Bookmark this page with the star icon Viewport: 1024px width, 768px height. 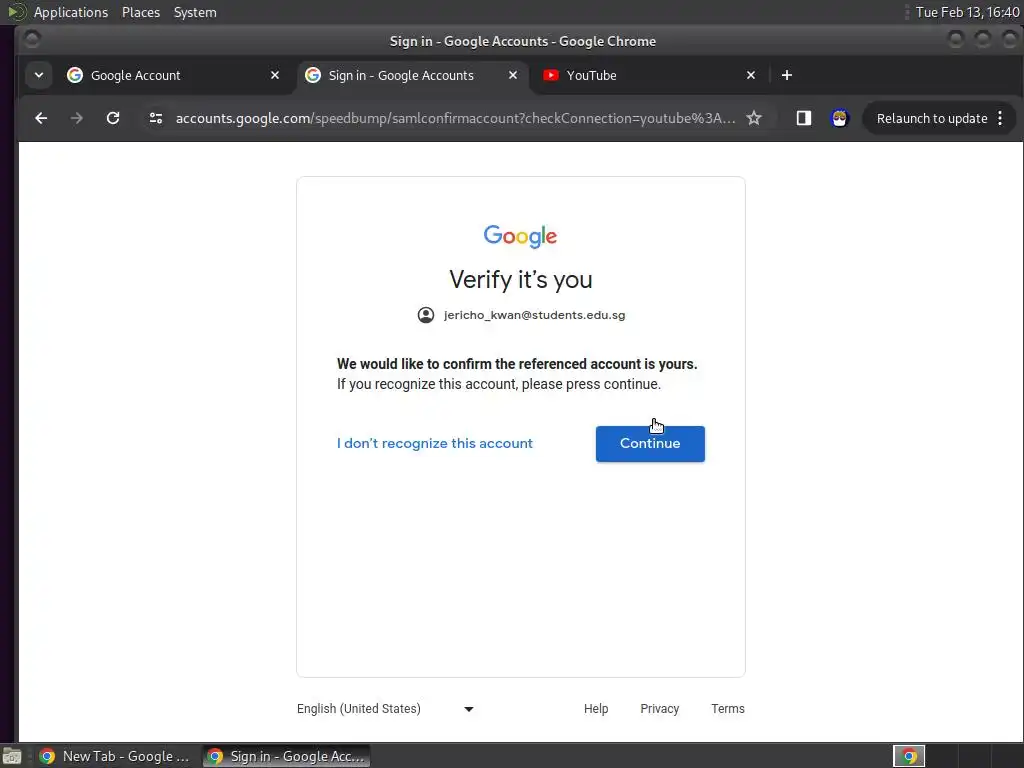(754, 118)
